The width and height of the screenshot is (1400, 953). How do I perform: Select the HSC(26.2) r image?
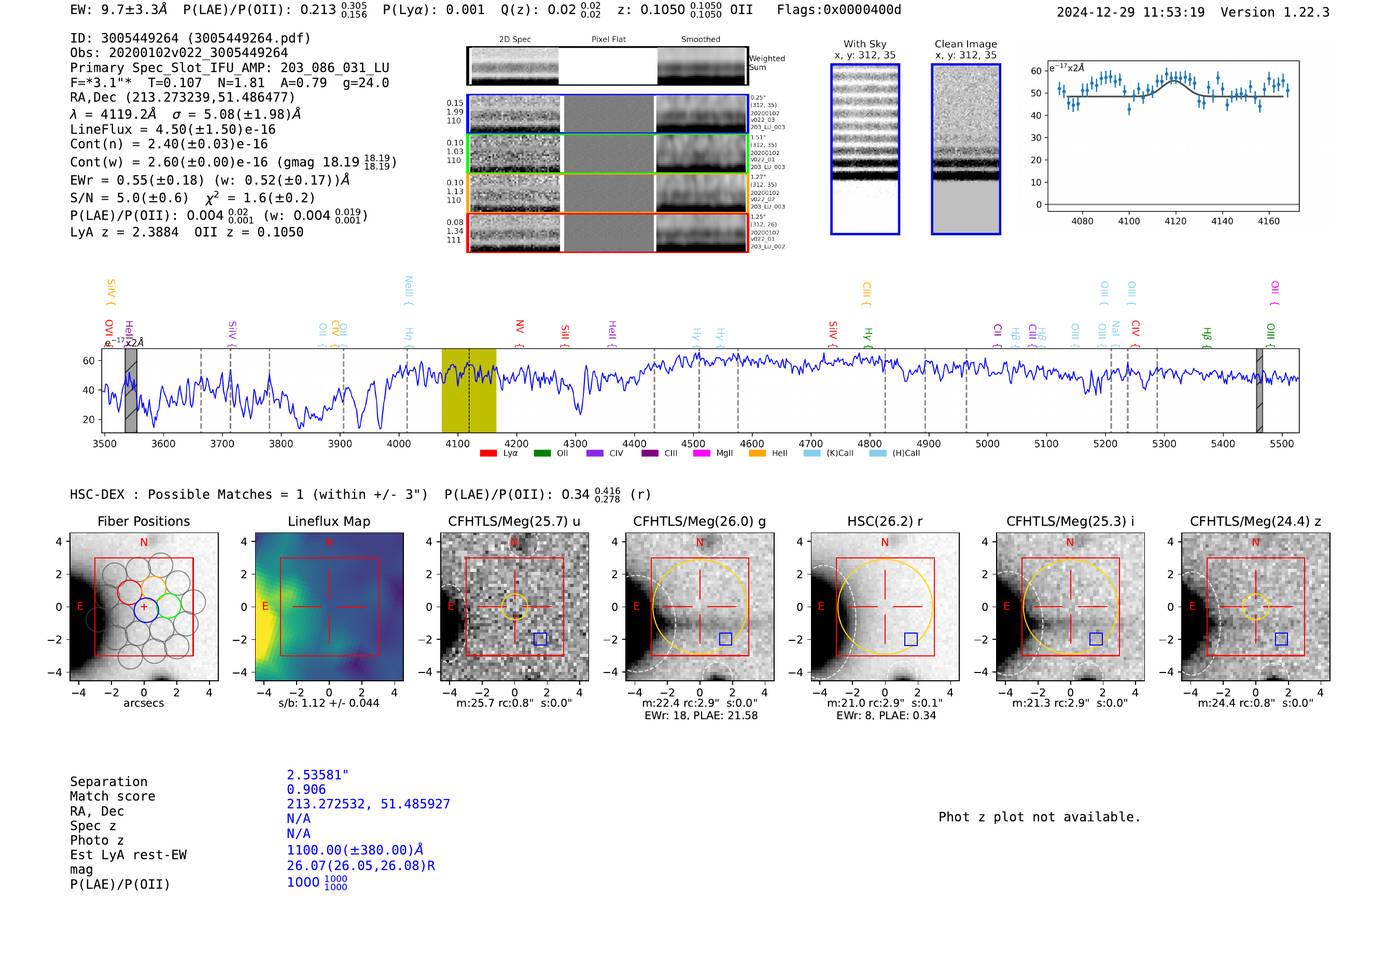click(x=885, y=607)
